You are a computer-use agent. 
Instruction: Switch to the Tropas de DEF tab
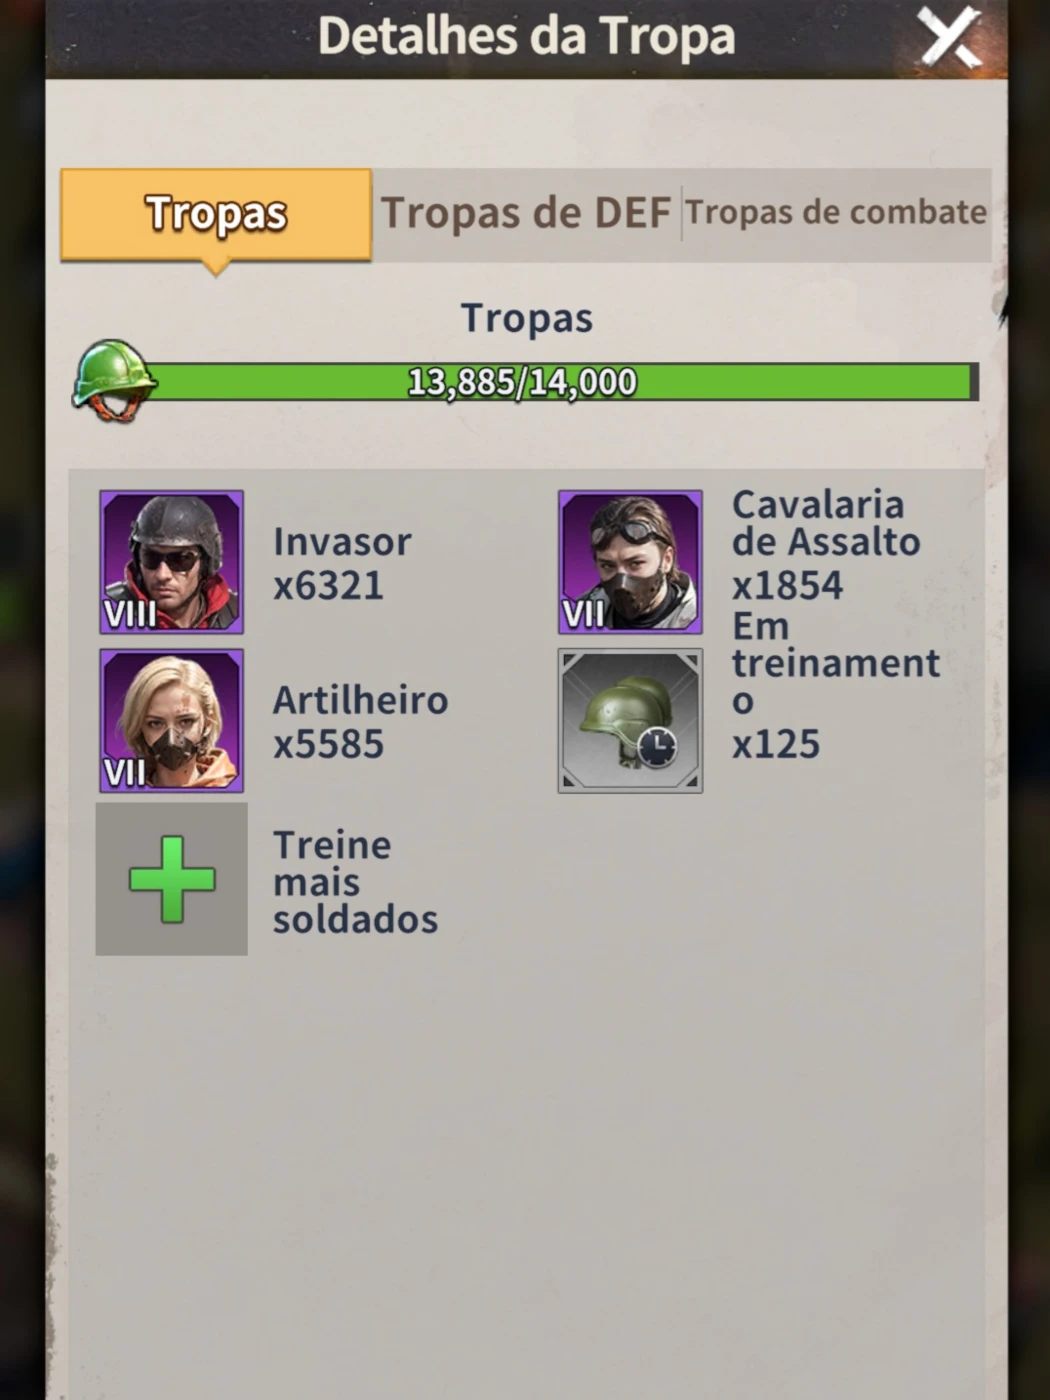(526, 214)
